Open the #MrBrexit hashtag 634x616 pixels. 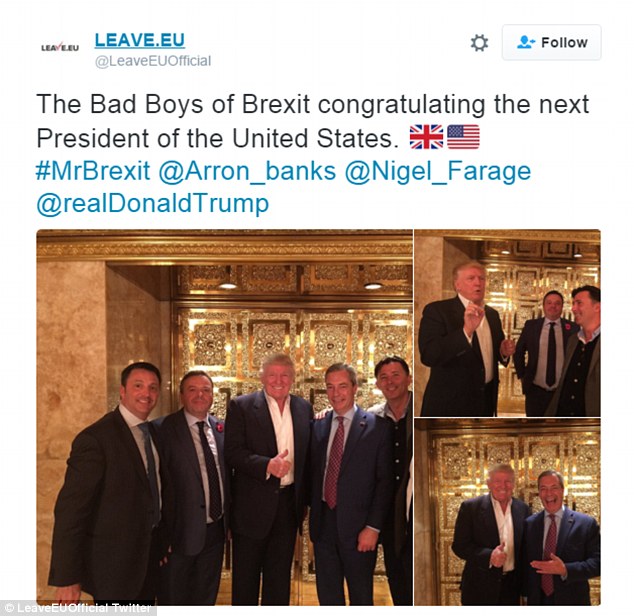pos(93,171)
